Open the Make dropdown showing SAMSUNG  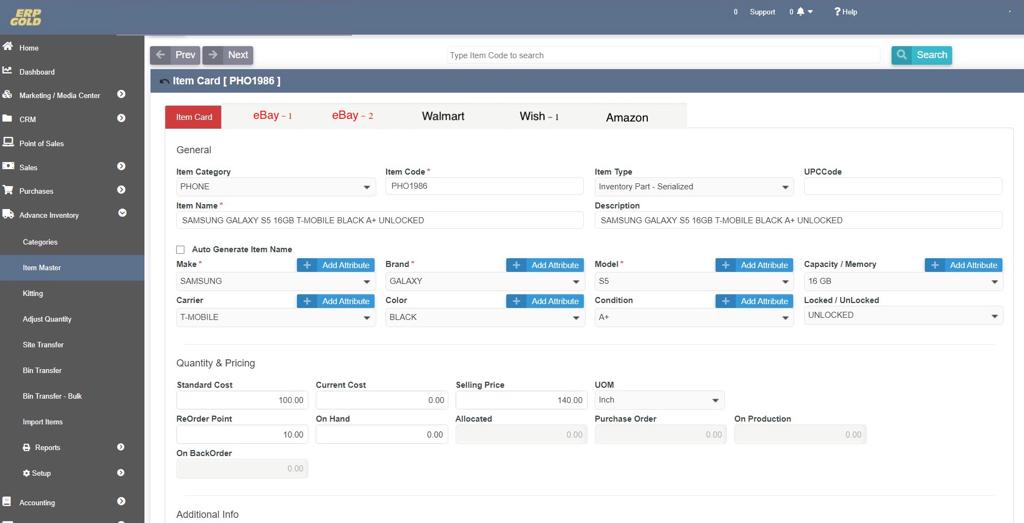[276, 281]
